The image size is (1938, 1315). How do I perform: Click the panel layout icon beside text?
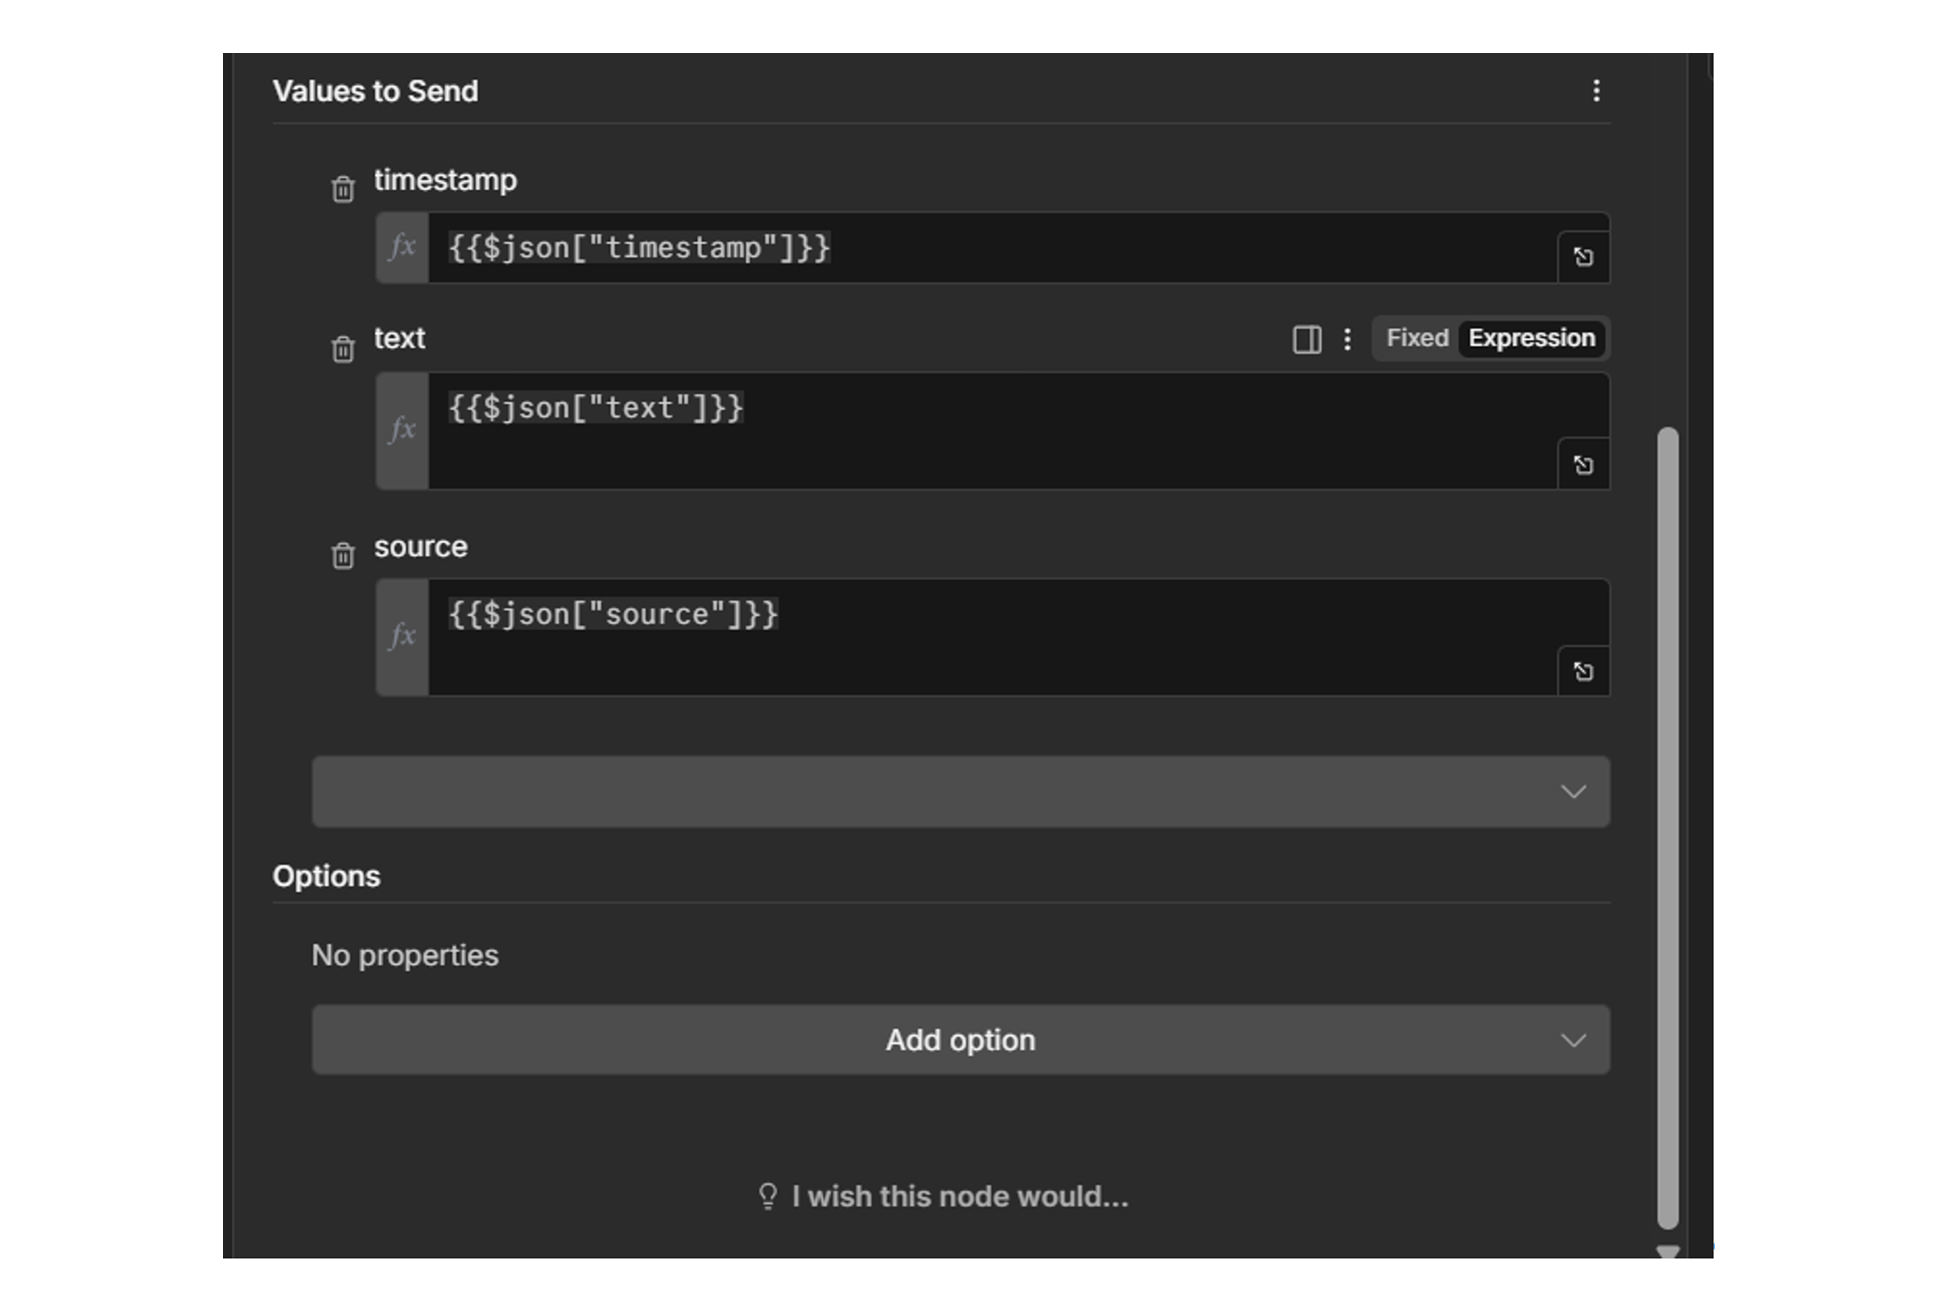tap(1307, 339)
